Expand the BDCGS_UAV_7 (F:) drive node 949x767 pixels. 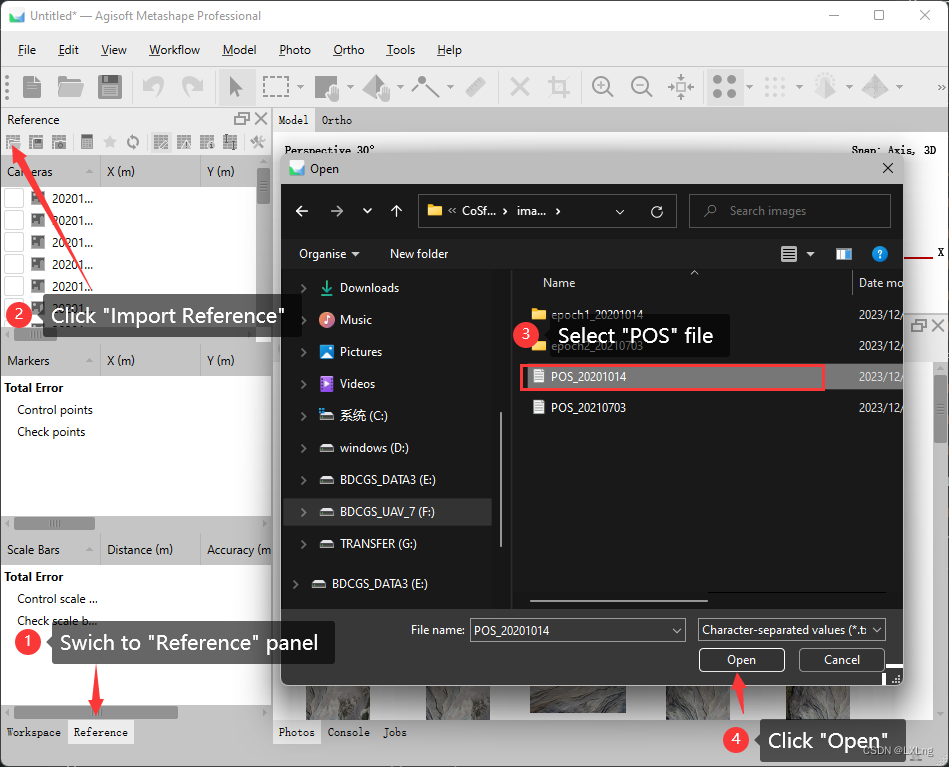[x=304, y=512]
